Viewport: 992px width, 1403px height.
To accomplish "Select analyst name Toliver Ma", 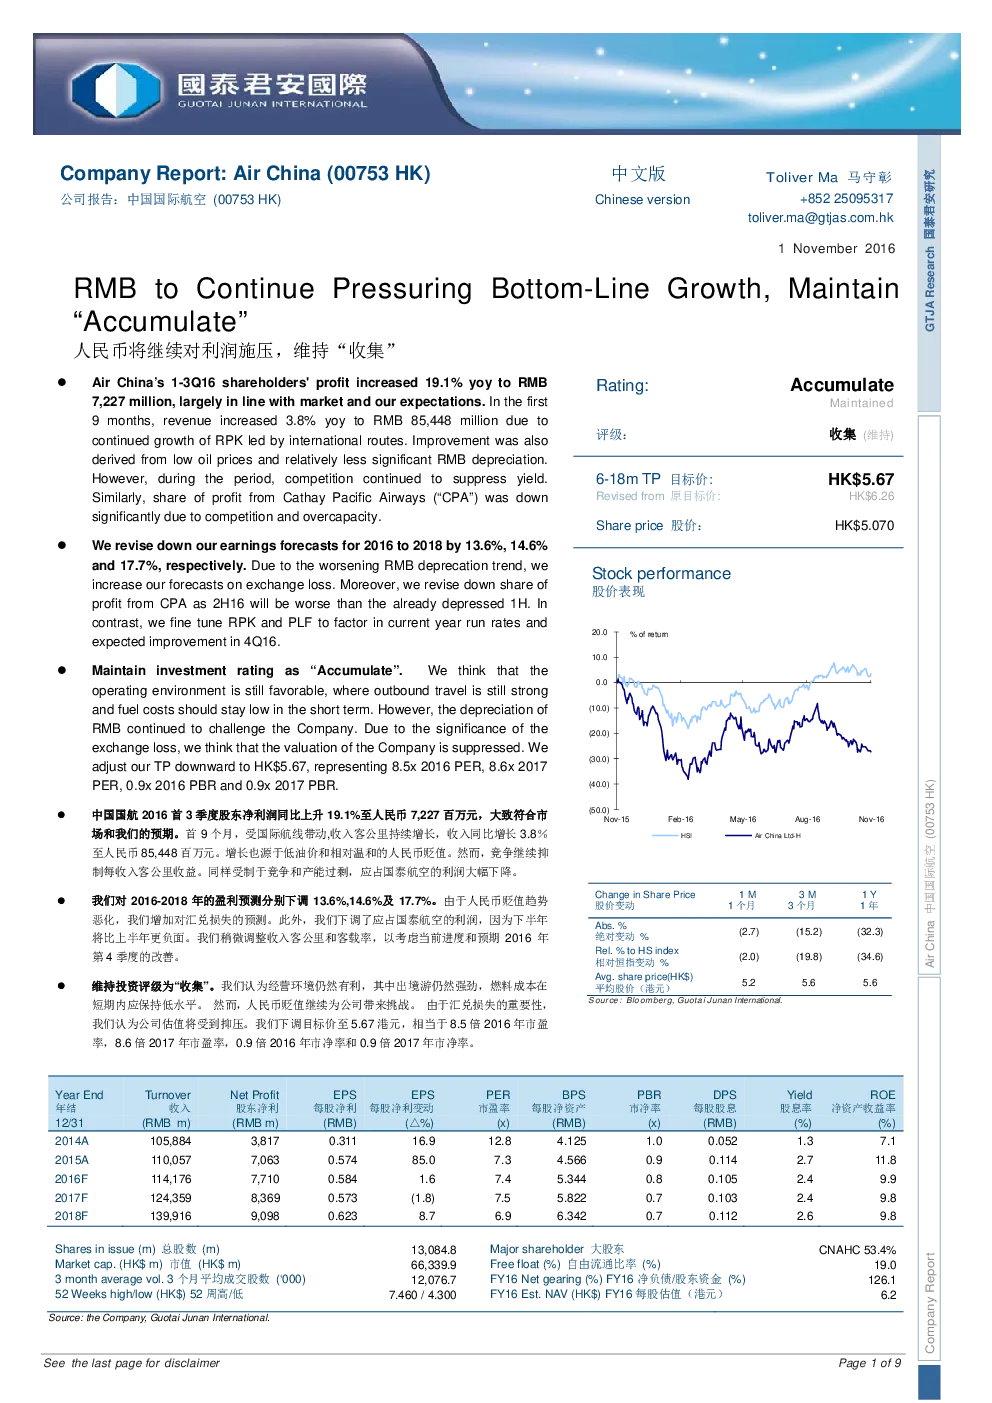I will pyautogui.click(x=802, y=177).
